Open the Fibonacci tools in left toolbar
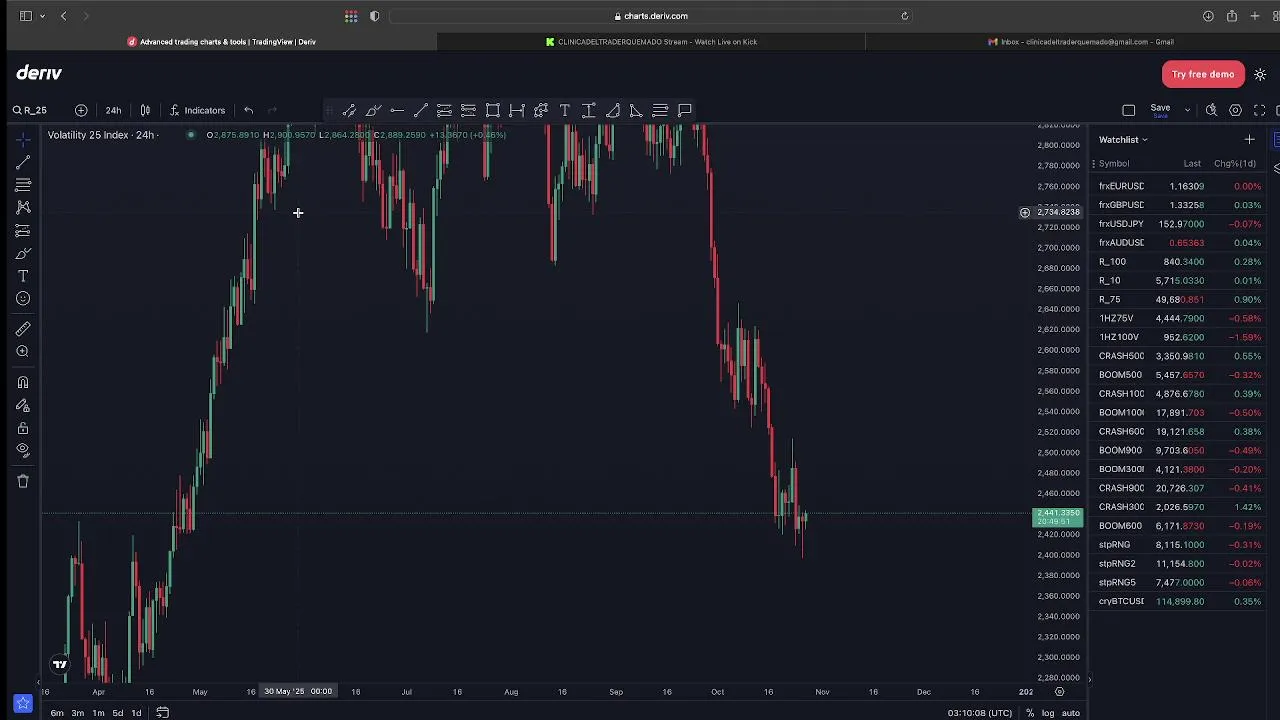The height and width of the screenshot is (720, 1280). click(23, 184)
